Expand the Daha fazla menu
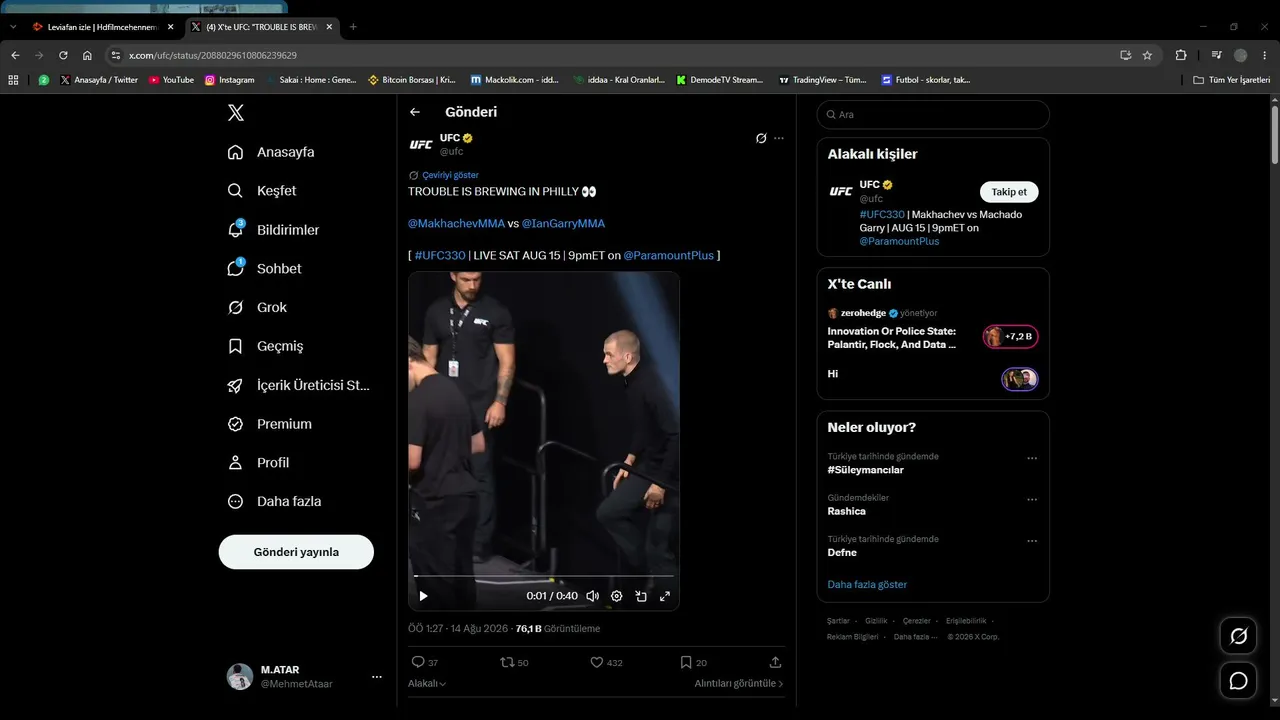 [x=275, y=502]
